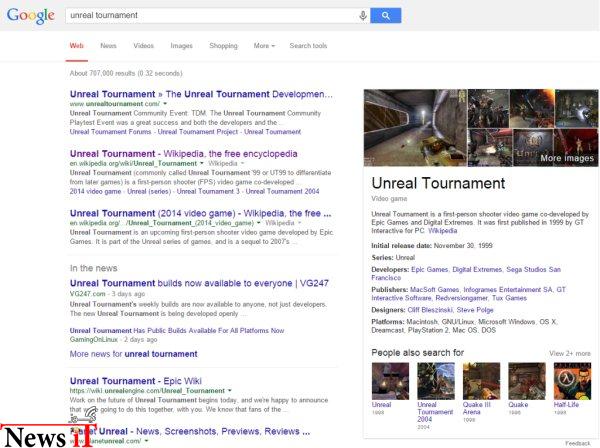Viewport: 600px width, 448px height.
Task: Switch to the Videos tab
Action: (143, 46)
